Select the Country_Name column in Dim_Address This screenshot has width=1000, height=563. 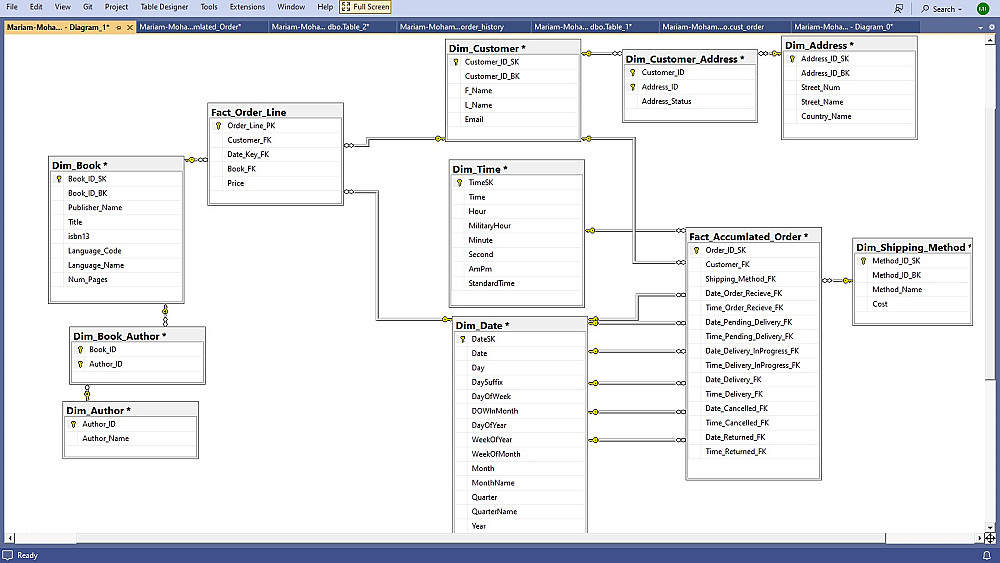pyautogui.click(x=849, y=116)
